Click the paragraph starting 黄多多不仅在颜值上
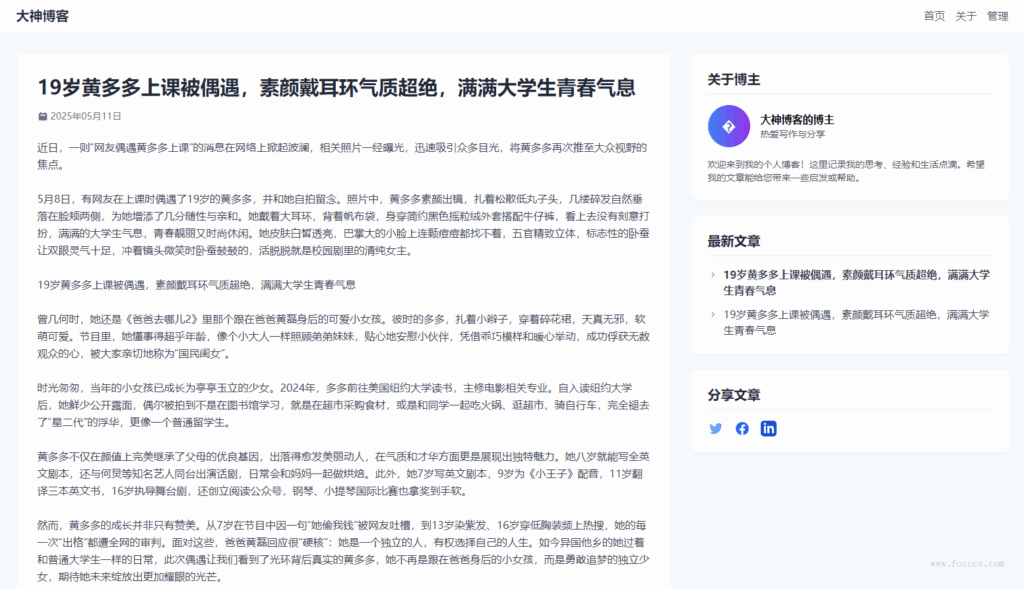 click(x=344, y=473)
